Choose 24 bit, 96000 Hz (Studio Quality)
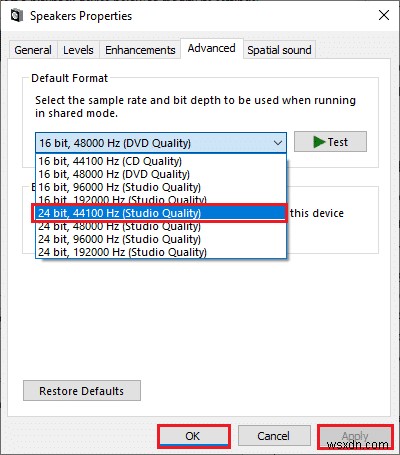This screenshot has height=455, width=400. tap(161, 239)
